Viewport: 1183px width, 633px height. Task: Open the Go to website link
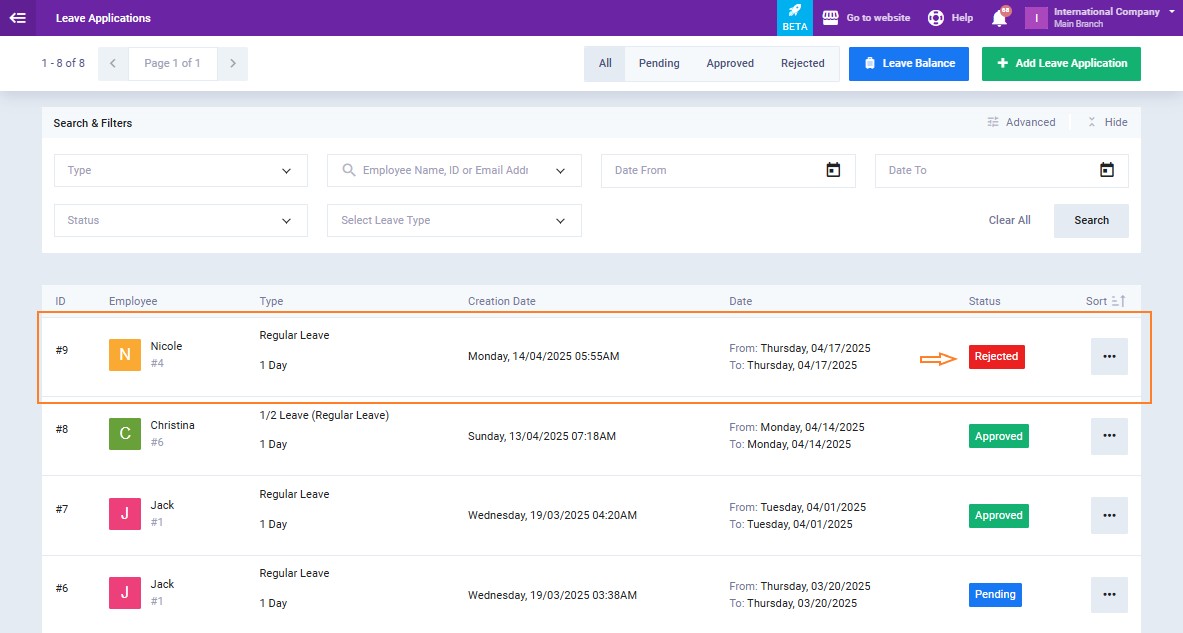tap(878, 17)
